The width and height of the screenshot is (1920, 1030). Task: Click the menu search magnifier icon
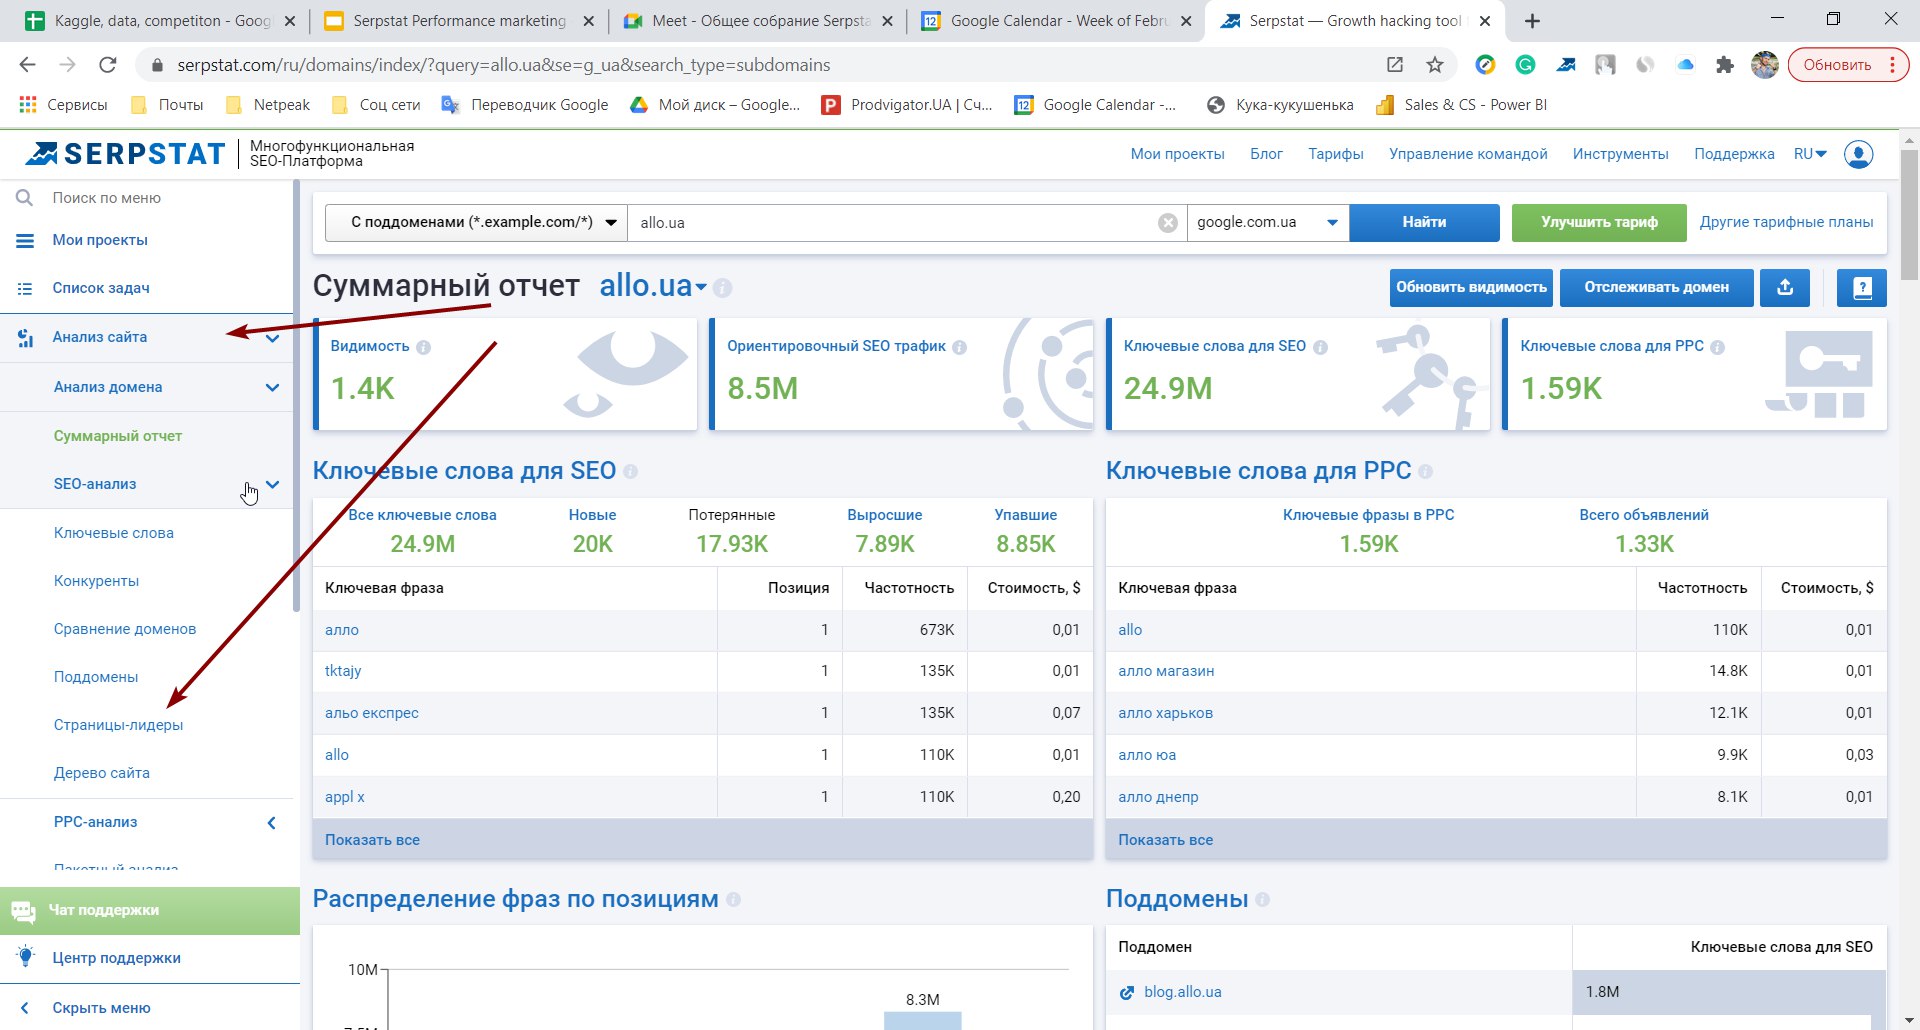(25, 198)
